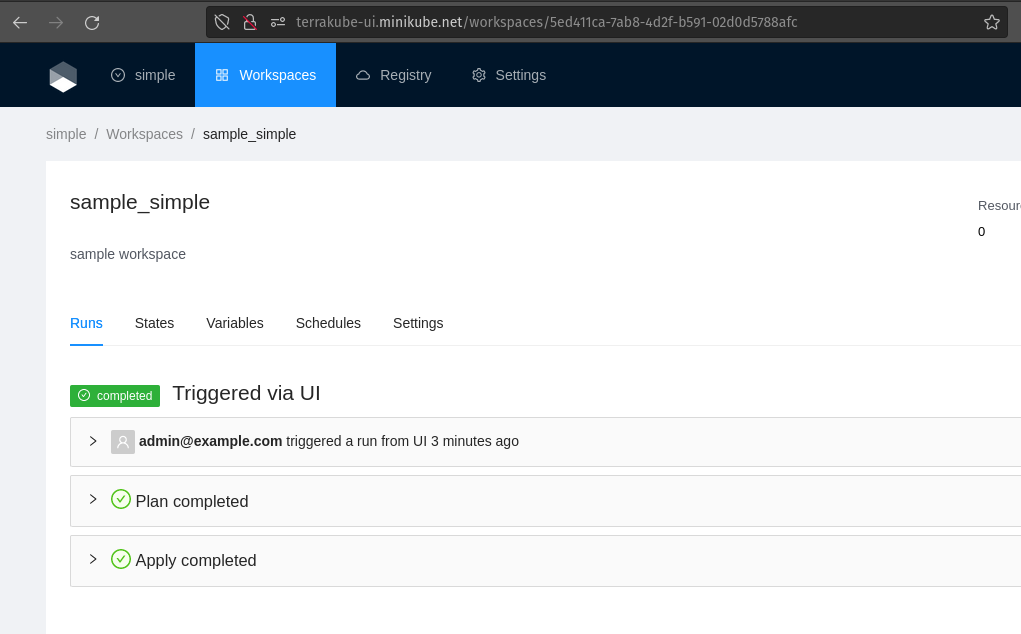Expand the admin@example.com triggered run panel
1021x634 pixels.
click(x=93, y=441)
